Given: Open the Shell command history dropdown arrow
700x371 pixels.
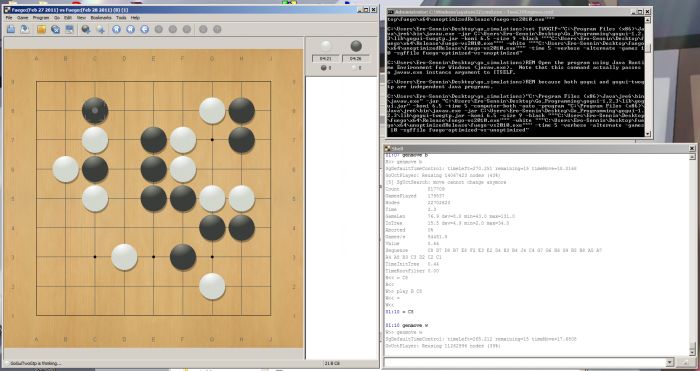Looking at the screenshot, I should tap(670, 362).
